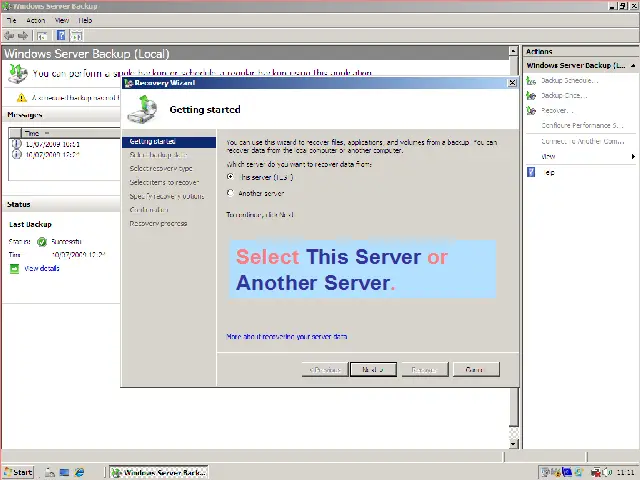Click Specify recovery options wizard step
The width and height of the screenshot is (640, 480).
[167, 196]
